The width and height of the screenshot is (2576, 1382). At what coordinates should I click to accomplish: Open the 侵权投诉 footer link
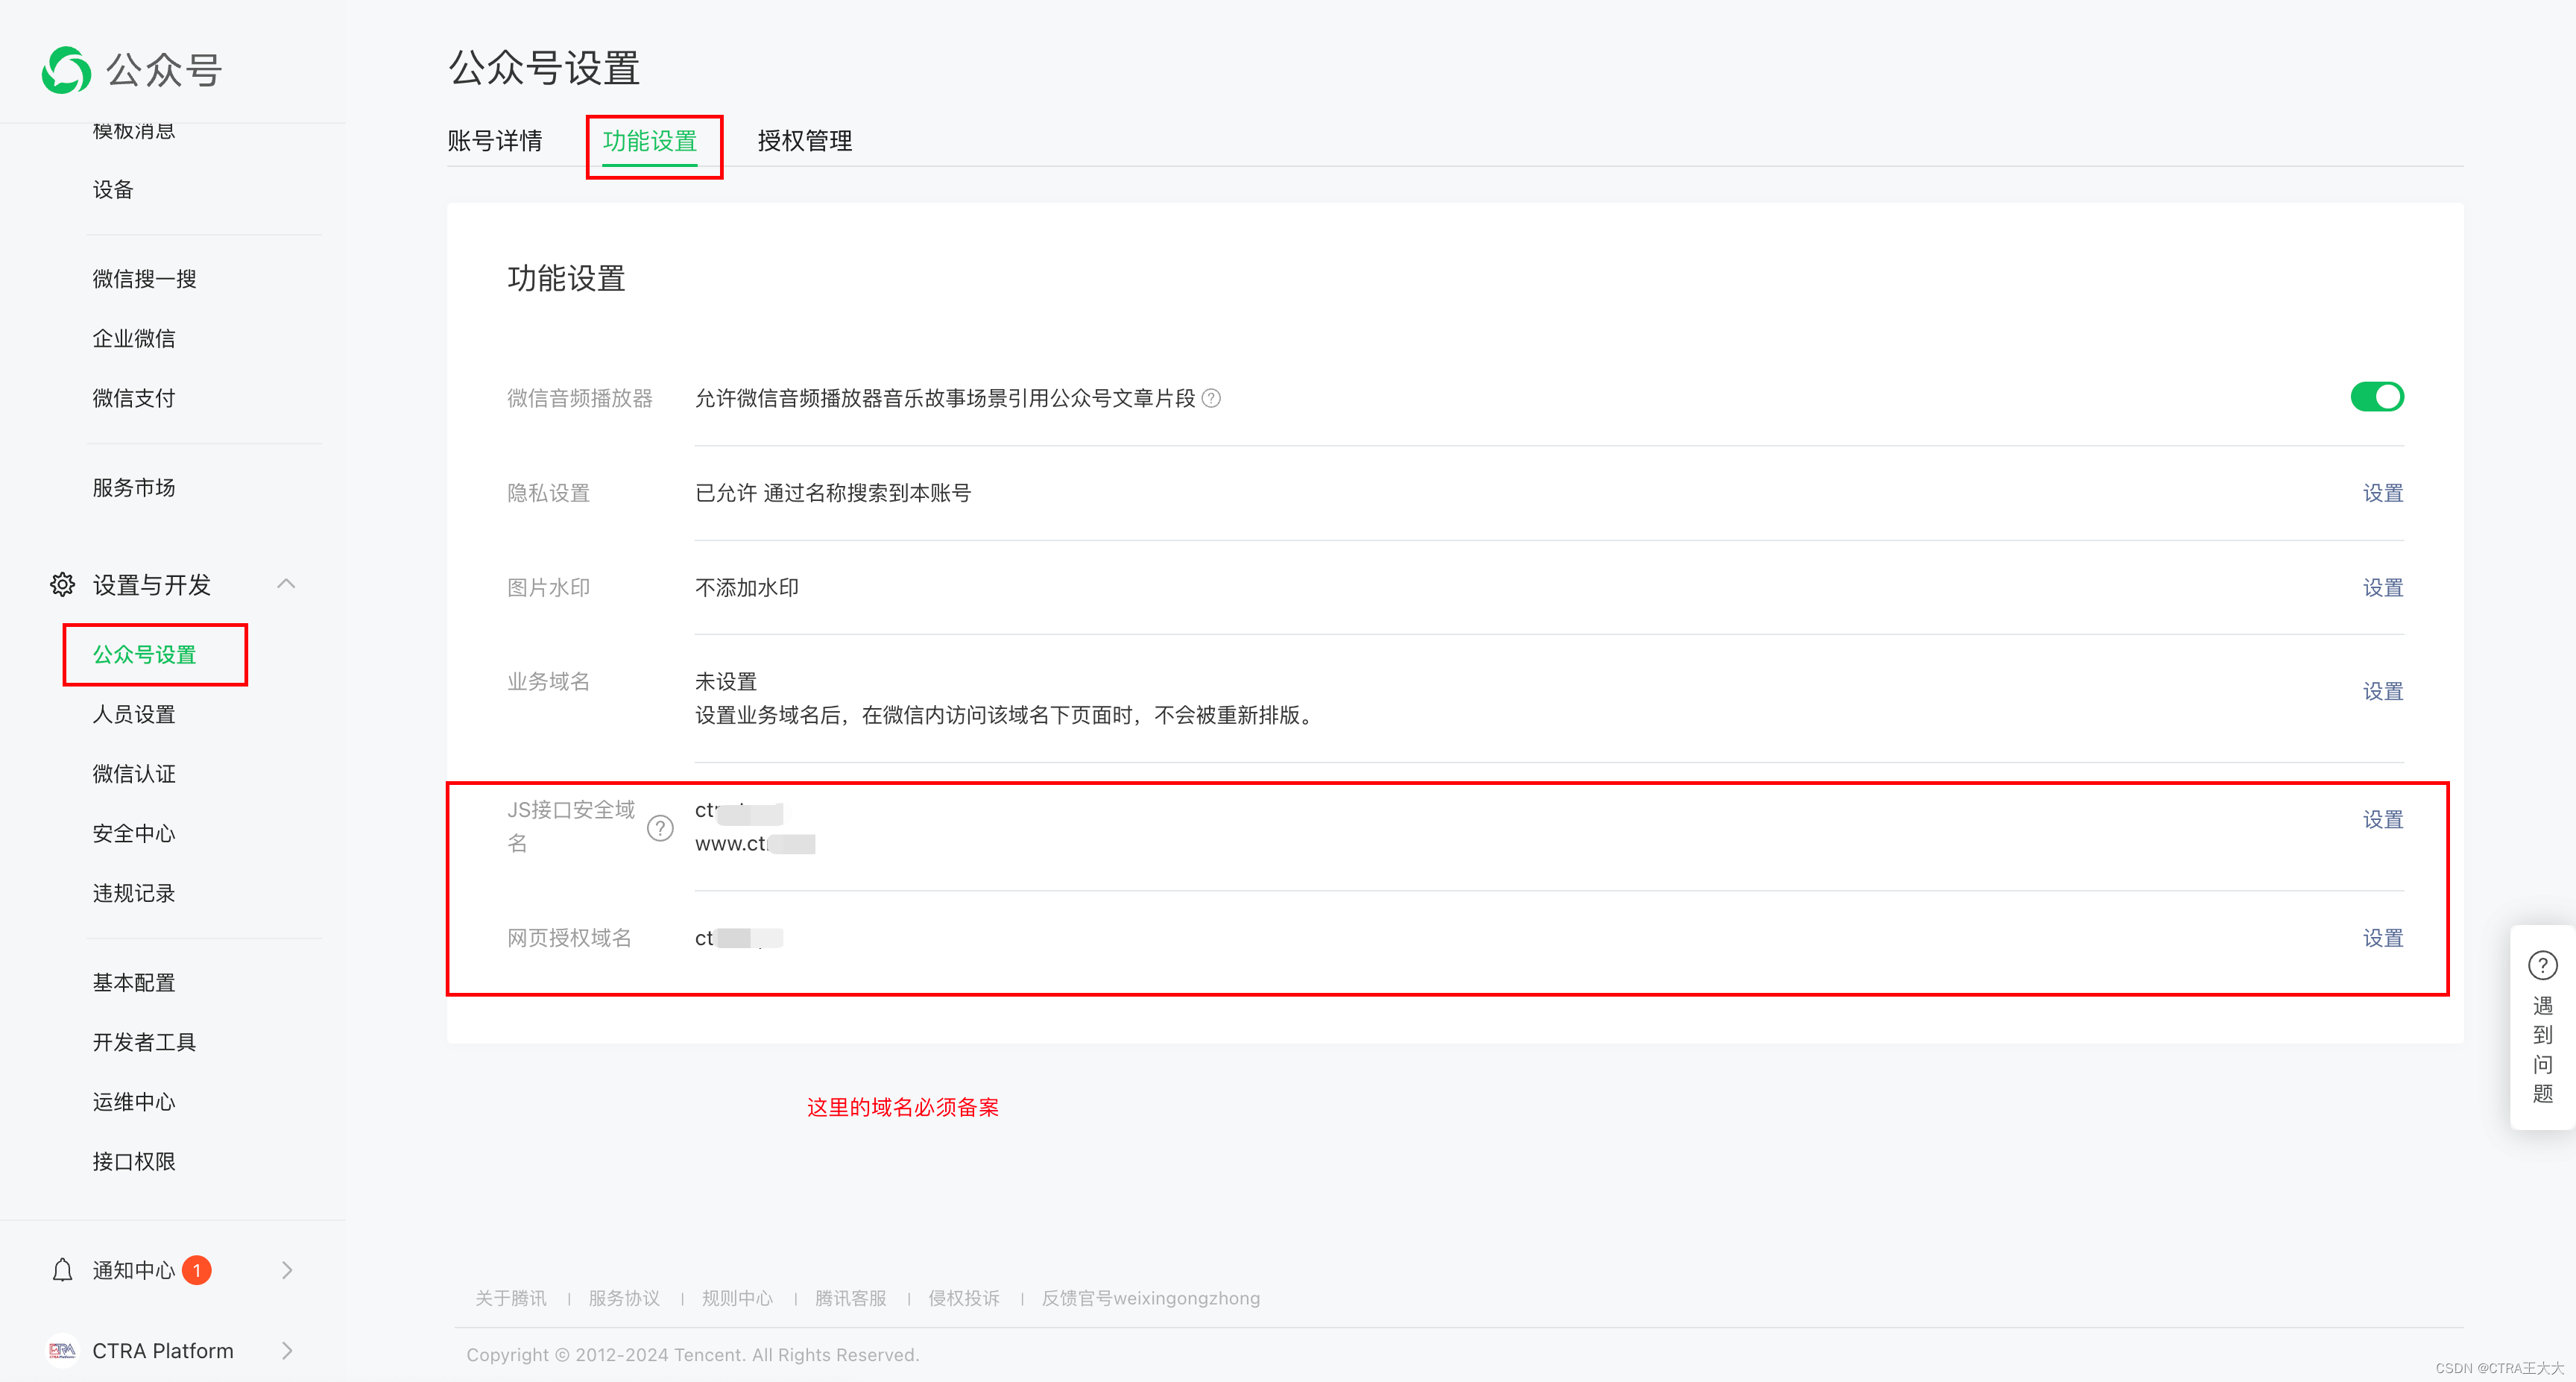click(964, 1298)
